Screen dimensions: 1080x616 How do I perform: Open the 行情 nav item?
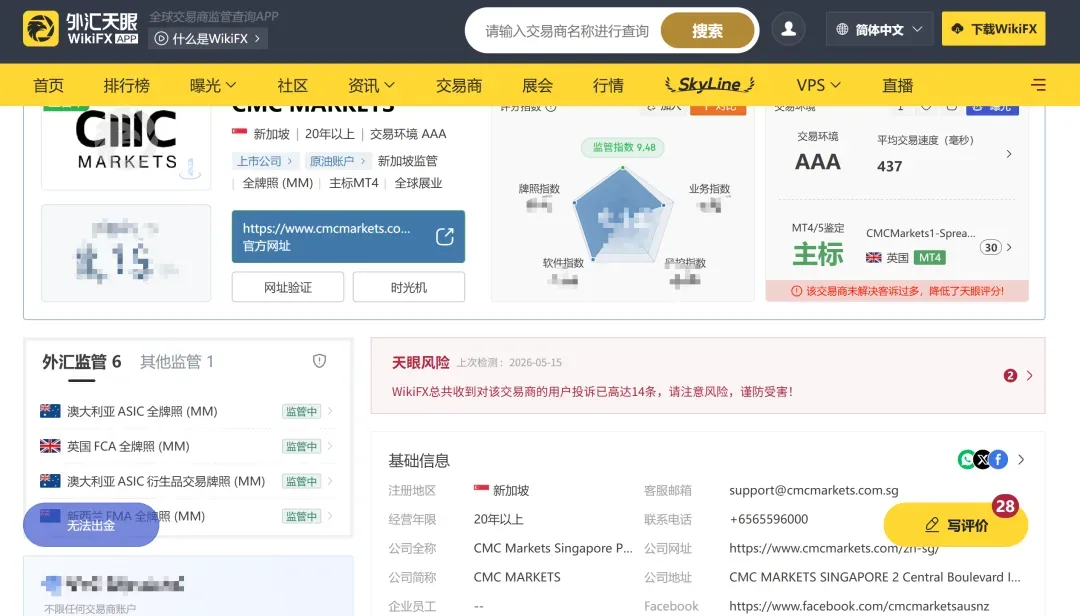click(x=608, y=85)
